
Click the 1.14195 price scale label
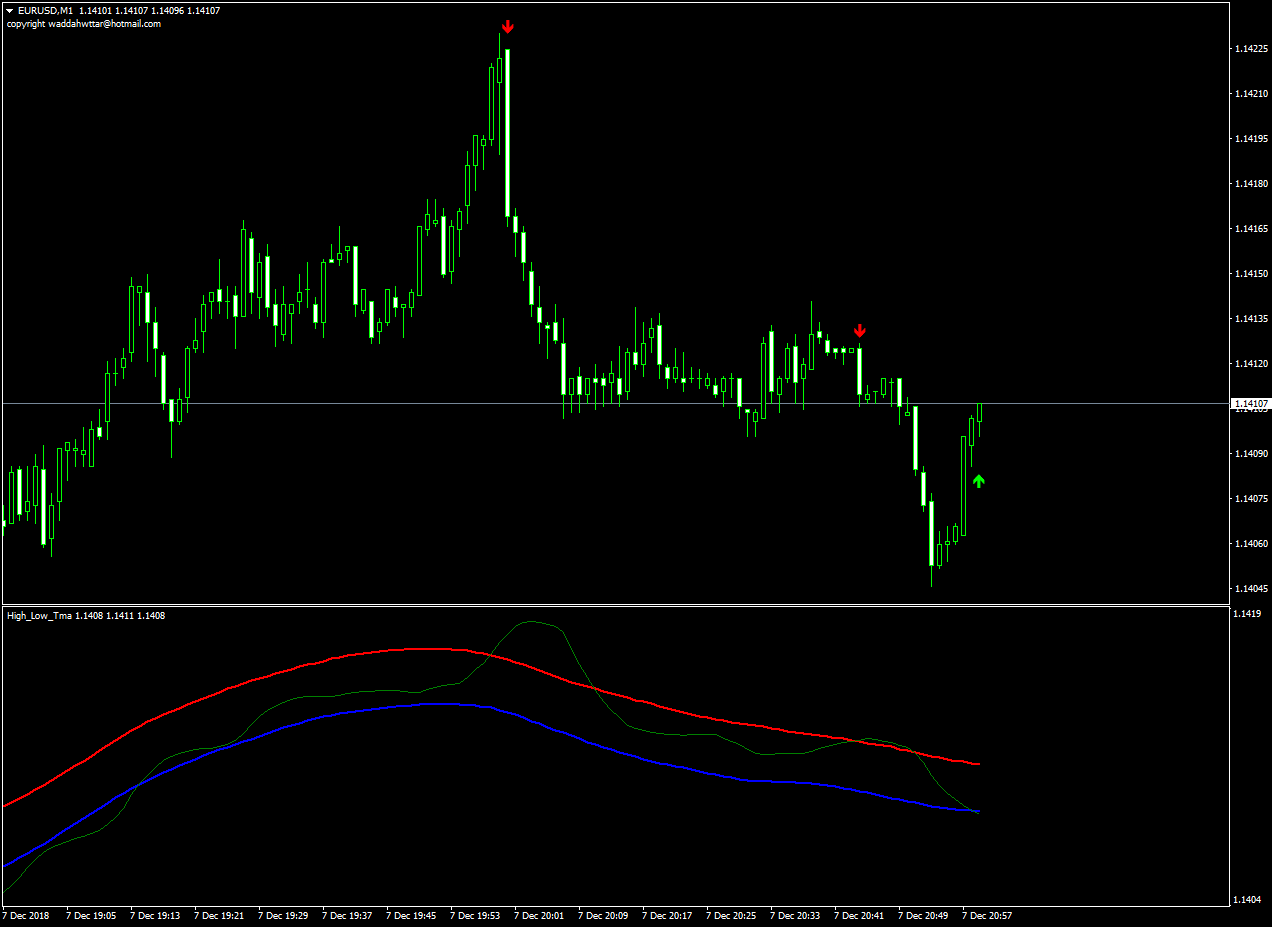click(x=1252, y=139)
